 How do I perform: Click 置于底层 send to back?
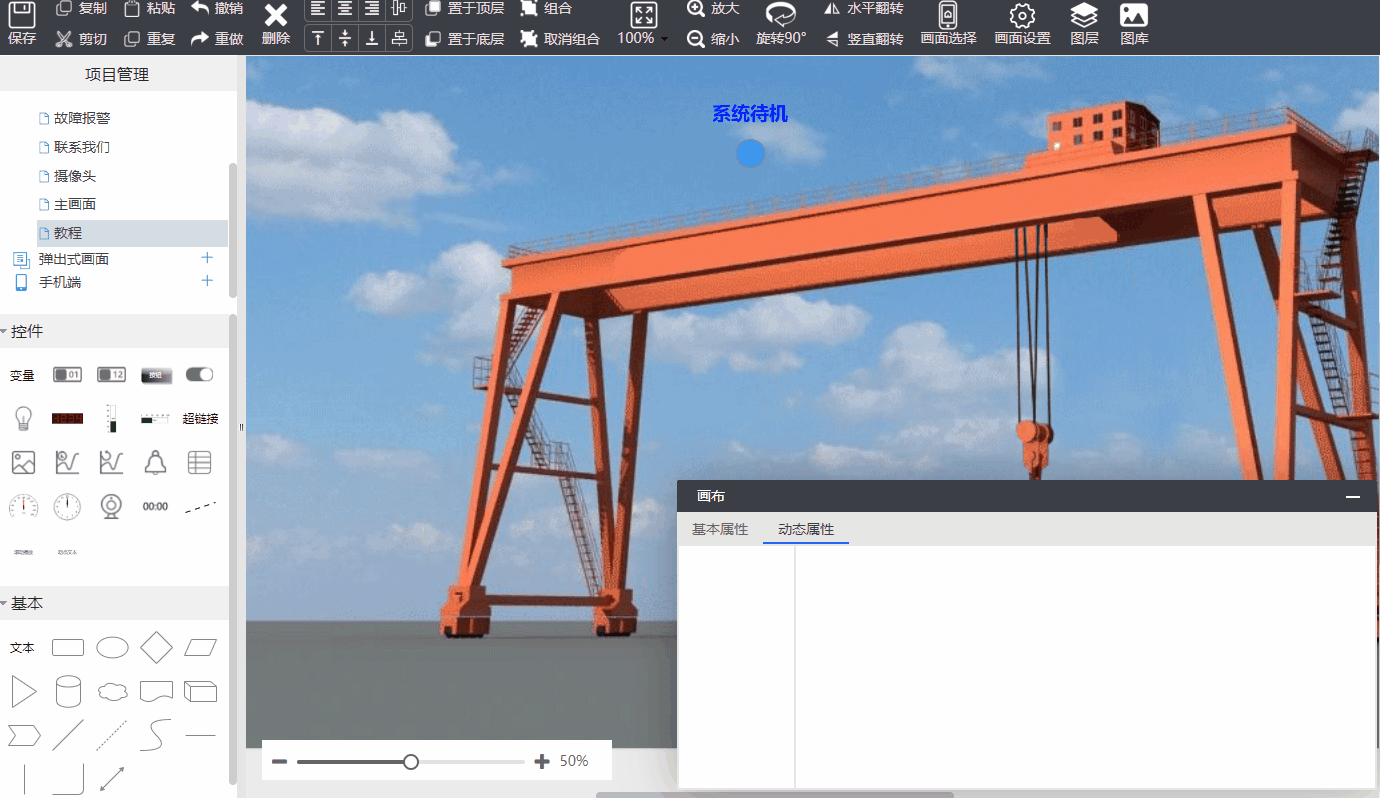click(464, 39)
